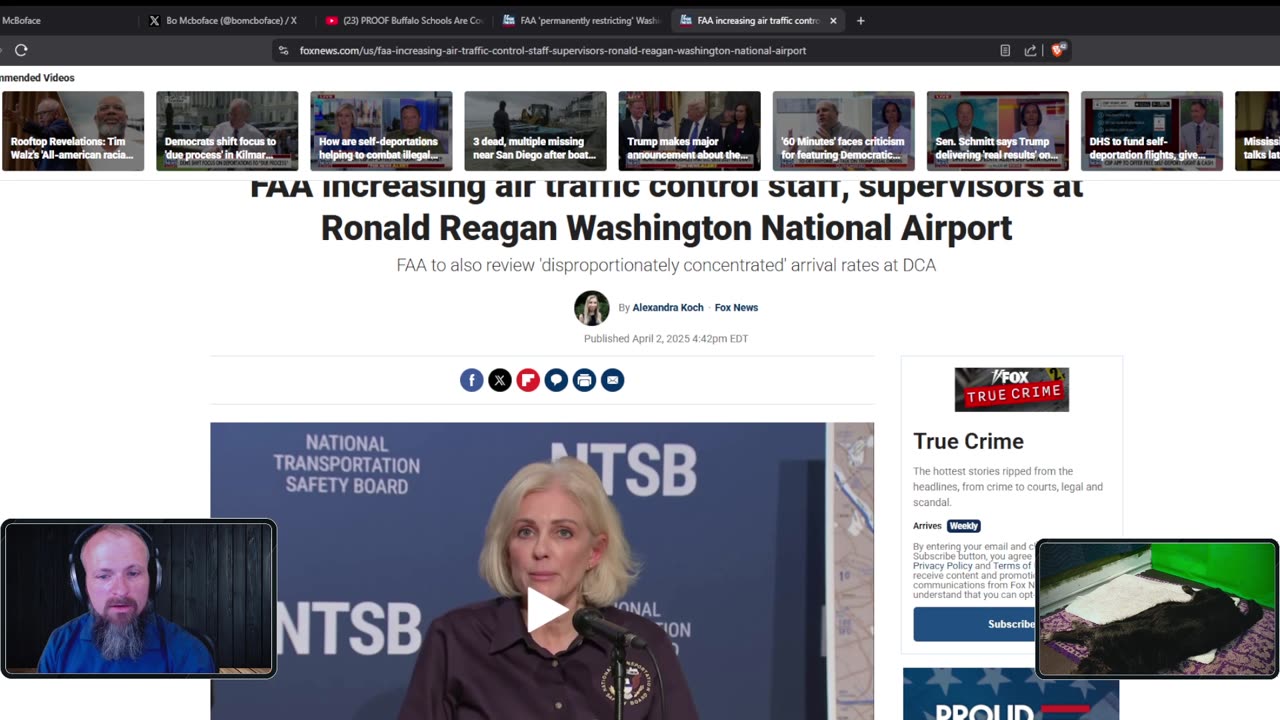Open a new tab with the plus icon

click(x=860, y=20)
